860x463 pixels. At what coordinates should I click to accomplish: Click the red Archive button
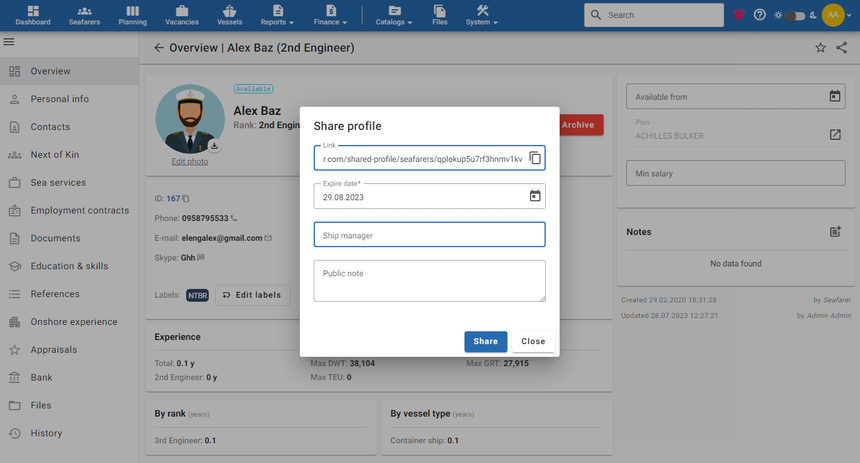pyautogui.click(x=581, y=125)
